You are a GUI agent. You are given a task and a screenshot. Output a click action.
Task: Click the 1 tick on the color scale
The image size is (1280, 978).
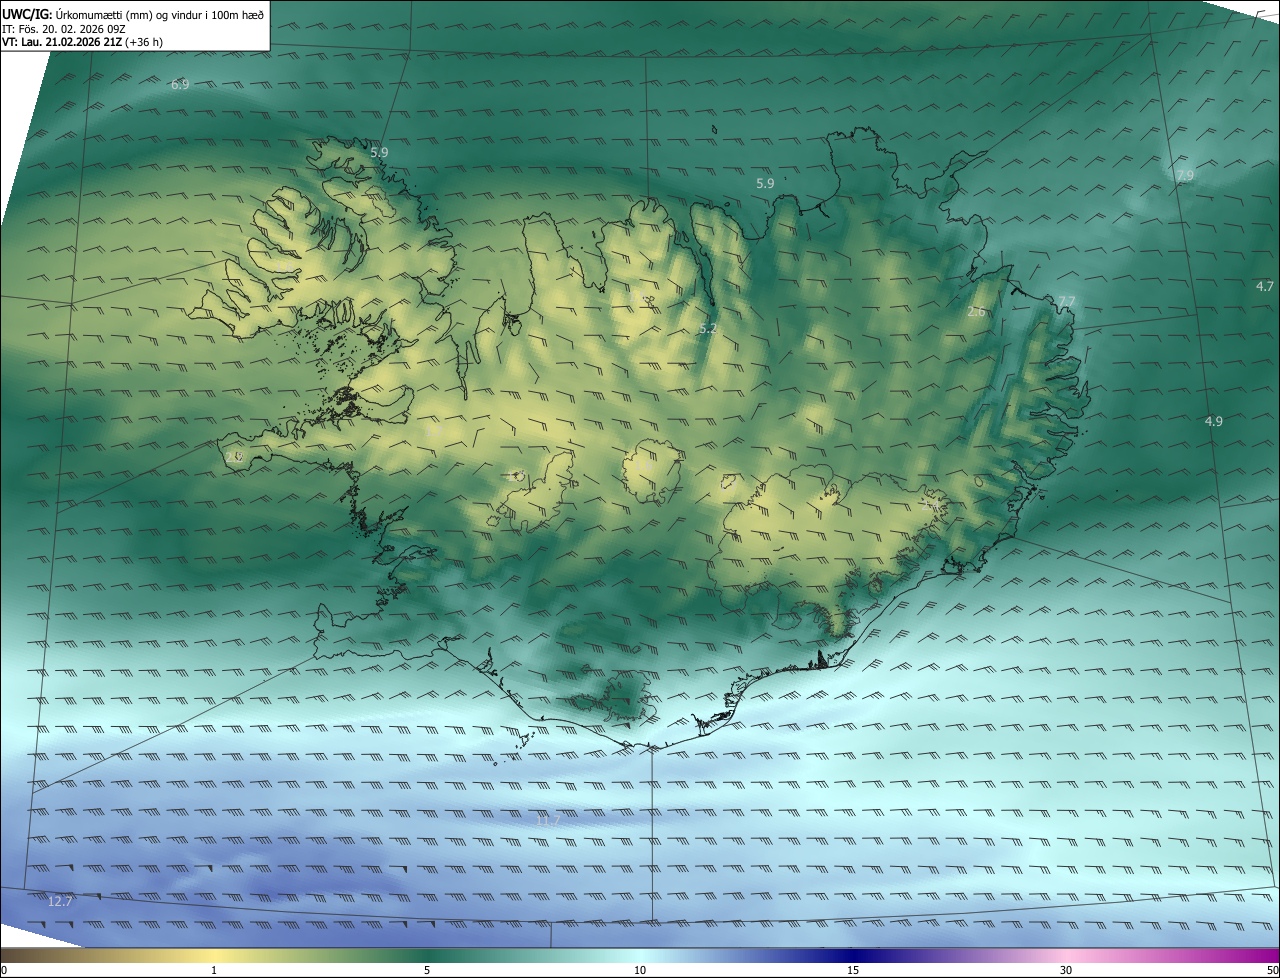(214, 970)
